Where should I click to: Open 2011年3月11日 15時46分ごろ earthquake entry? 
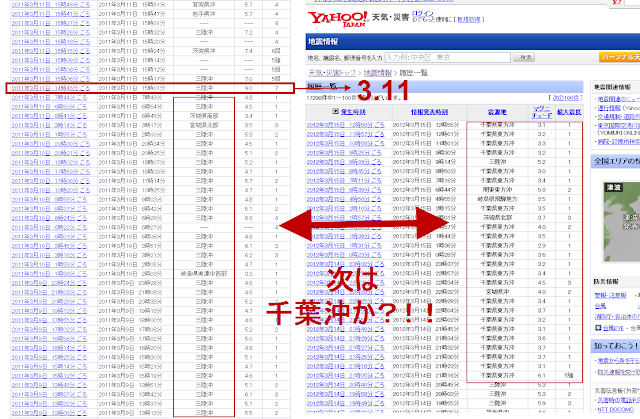(x=51, y=4)
